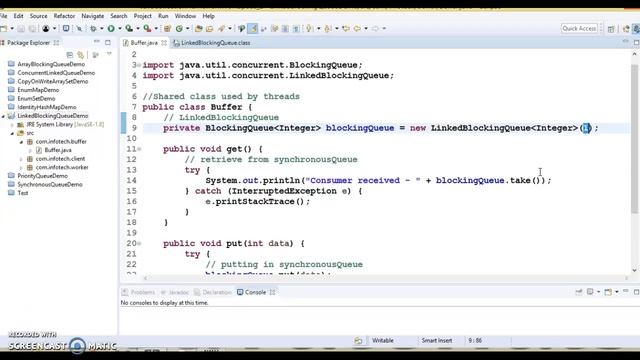This screenshot has width=640, height=360.
Task: Click the Next Annotation icon
Action: click(x=309, y=29)
